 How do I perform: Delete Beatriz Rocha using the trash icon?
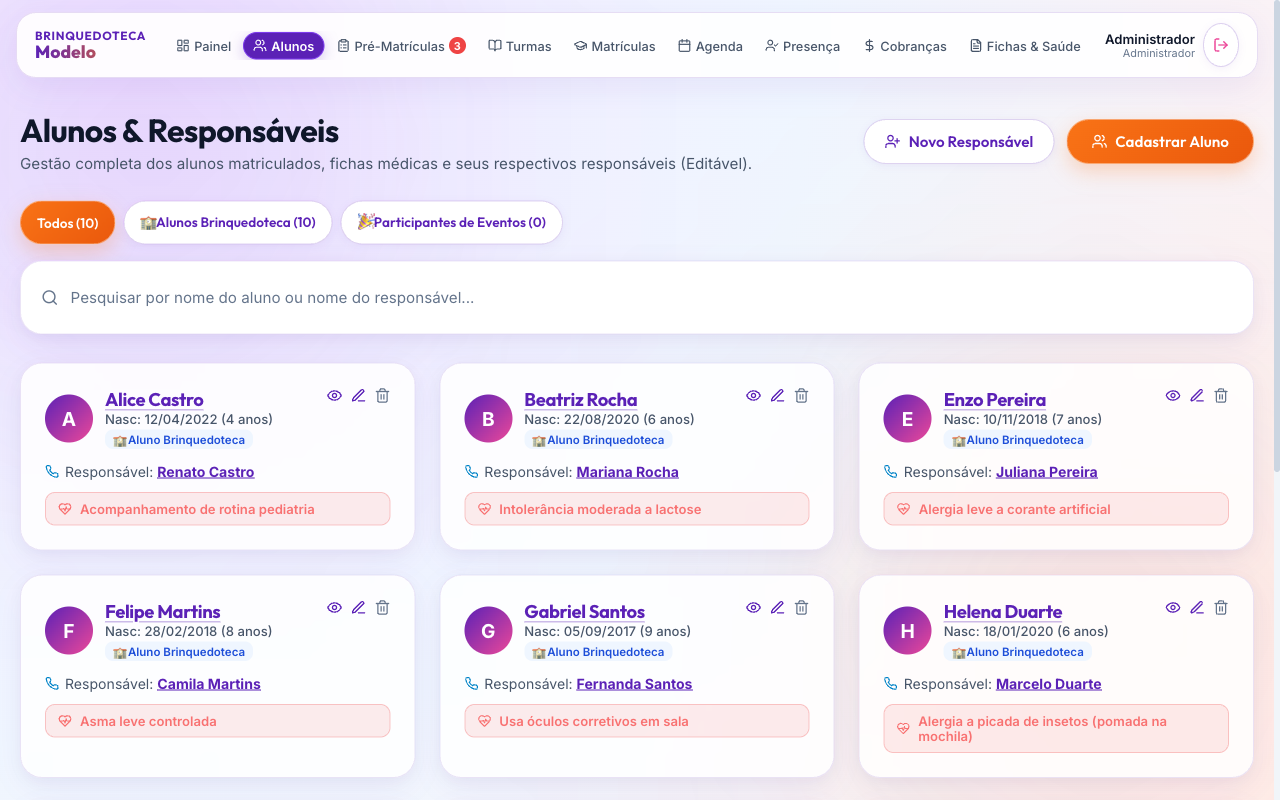click(801, 396)
